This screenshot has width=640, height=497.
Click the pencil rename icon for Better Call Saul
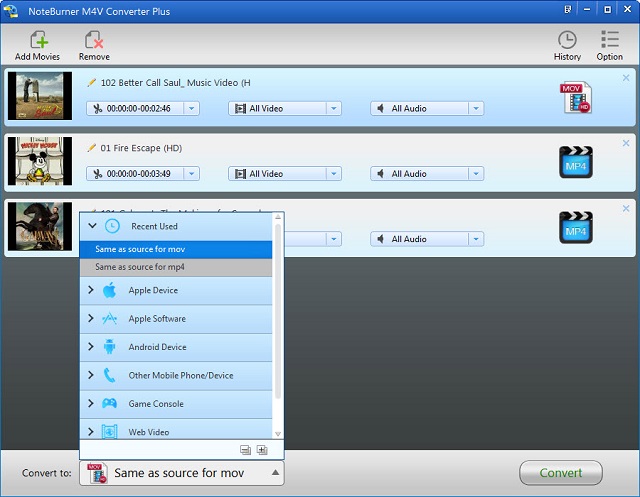point(91,83)
